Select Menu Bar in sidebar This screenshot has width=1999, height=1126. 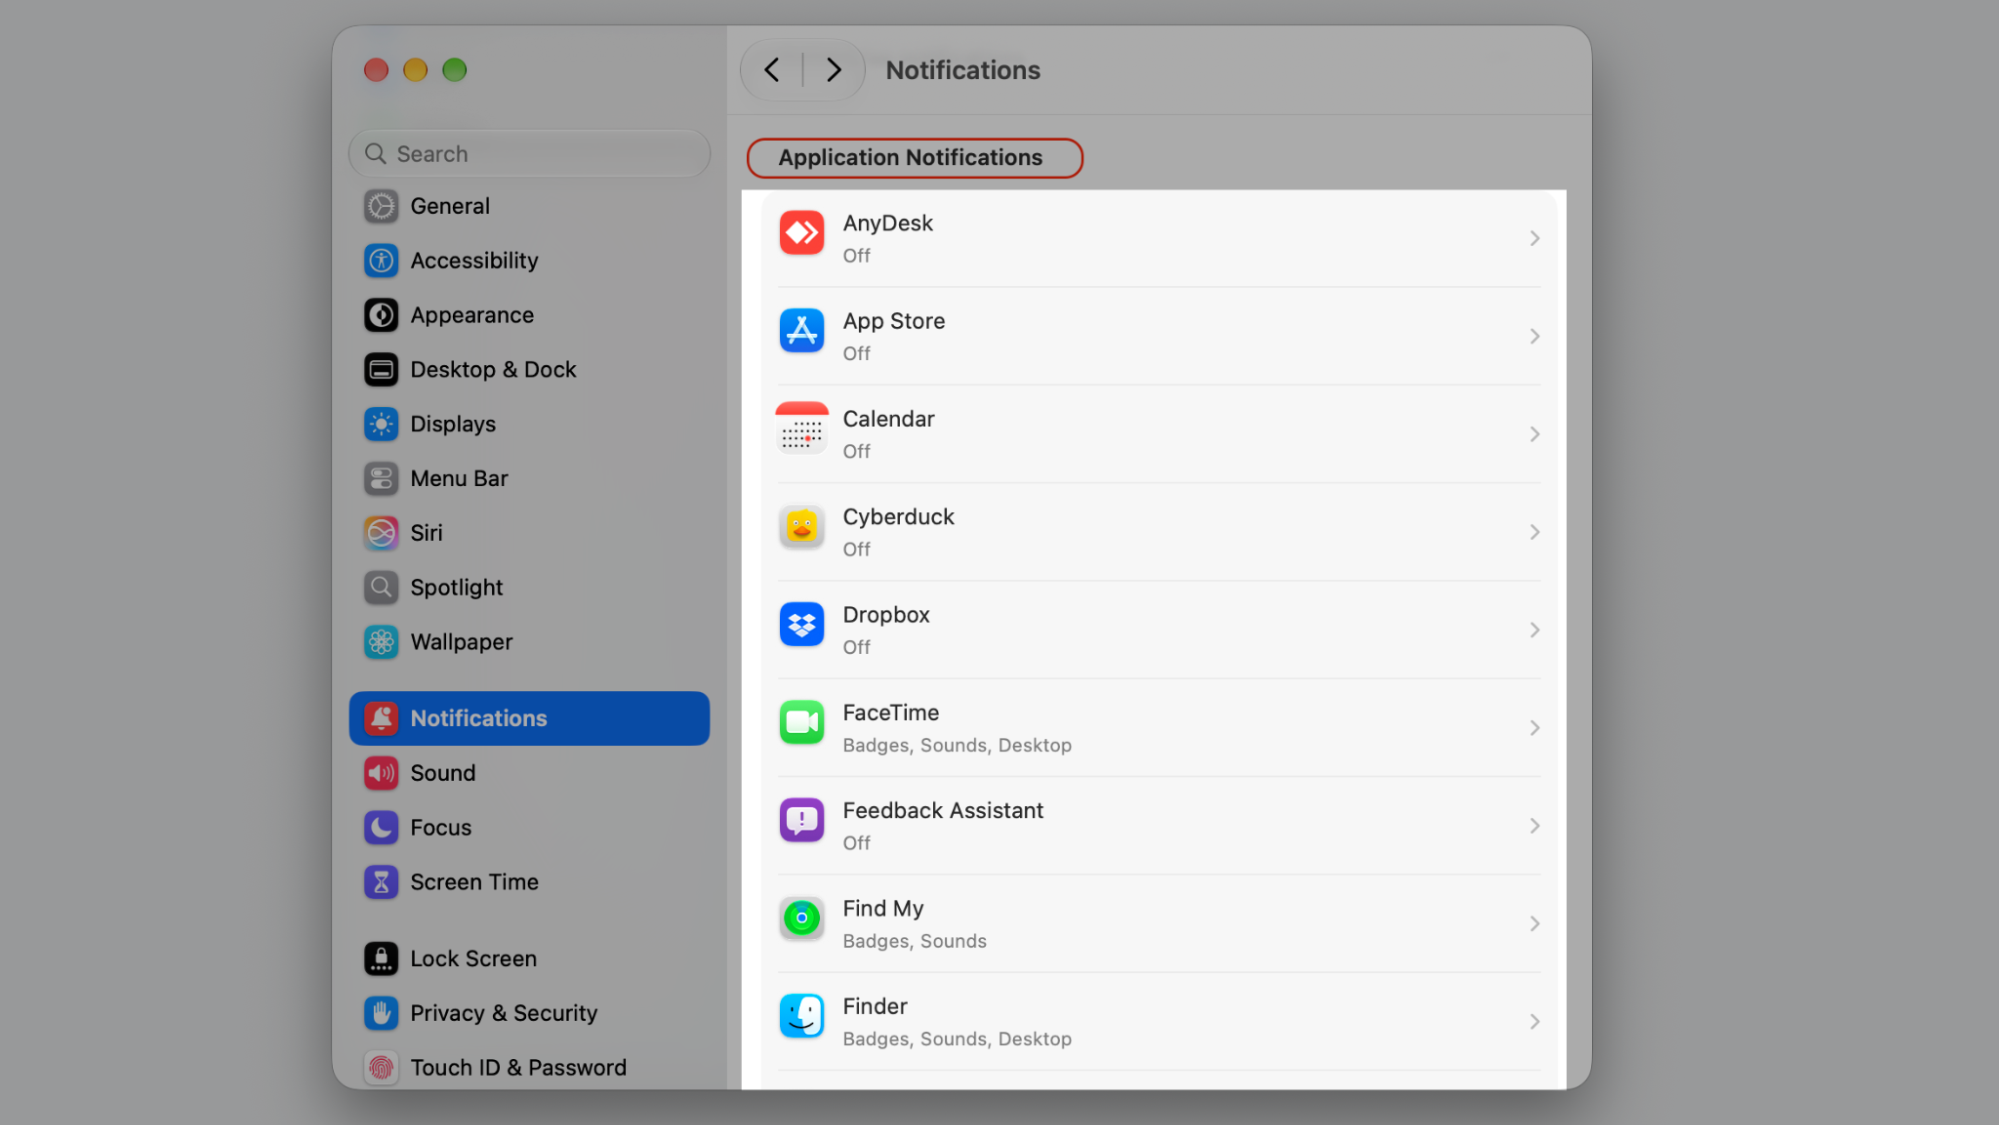tap(529, 479)
